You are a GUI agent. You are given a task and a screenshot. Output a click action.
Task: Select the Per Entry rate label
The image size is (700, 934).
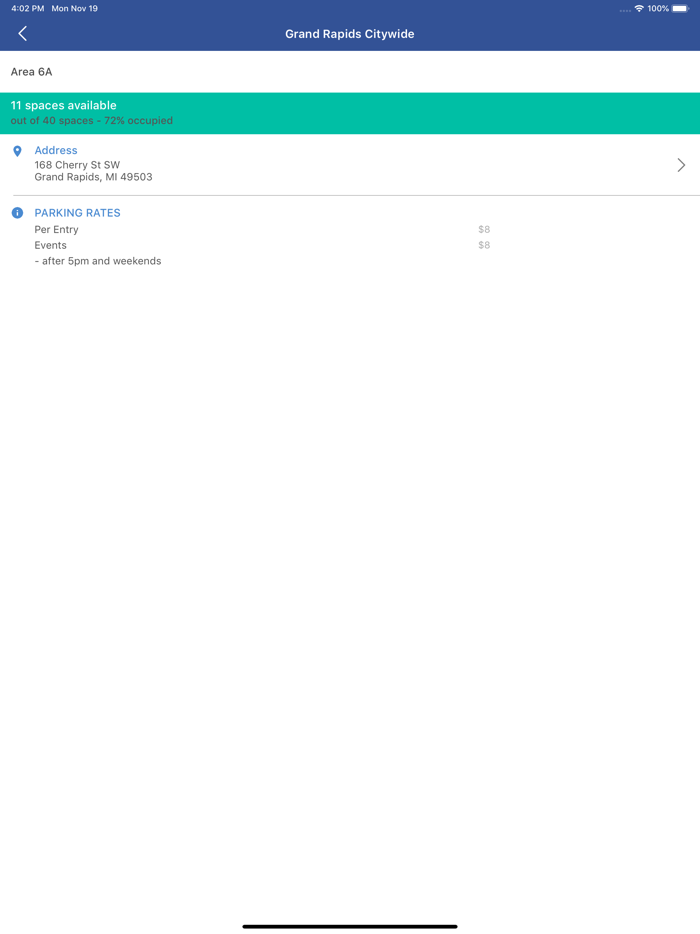[x=57, y=229]
